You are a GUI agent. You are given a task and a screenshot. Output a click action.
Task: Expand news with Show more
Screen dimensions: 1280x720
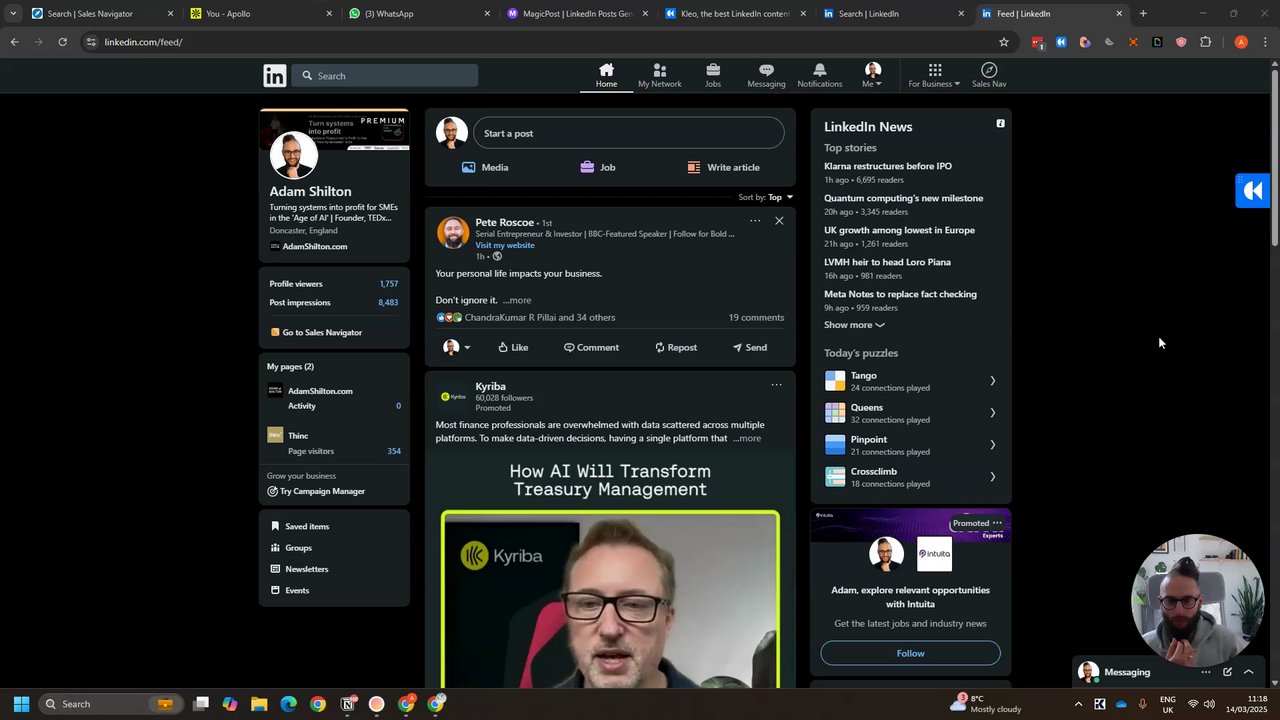854,325
